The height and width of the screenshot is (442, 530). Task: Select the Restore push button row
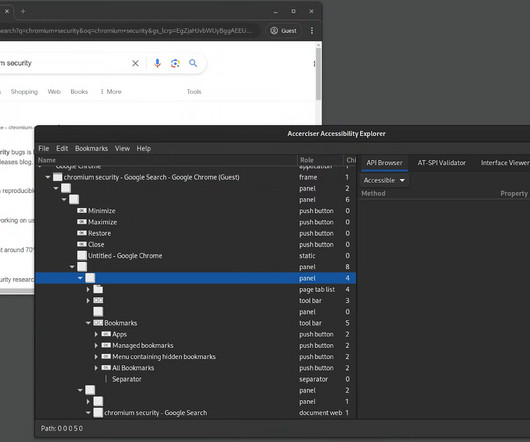tap(196, 233)
